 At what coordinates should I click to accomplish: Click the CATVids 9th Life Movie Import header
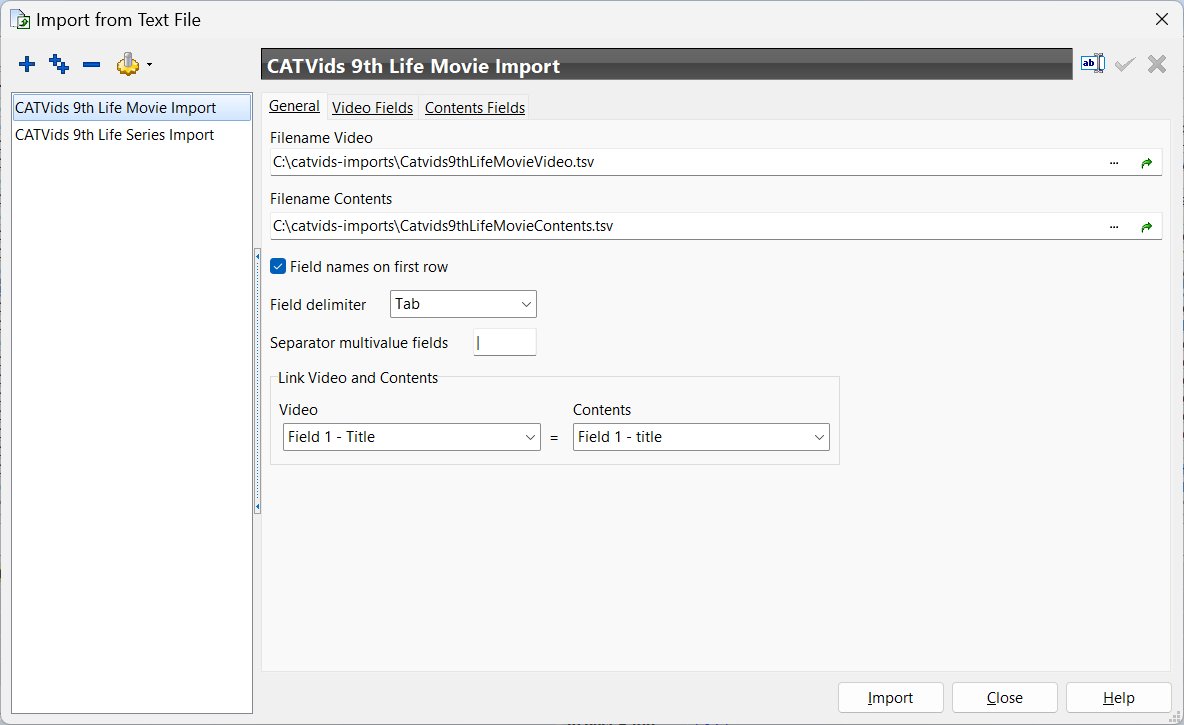coord(666,65)
